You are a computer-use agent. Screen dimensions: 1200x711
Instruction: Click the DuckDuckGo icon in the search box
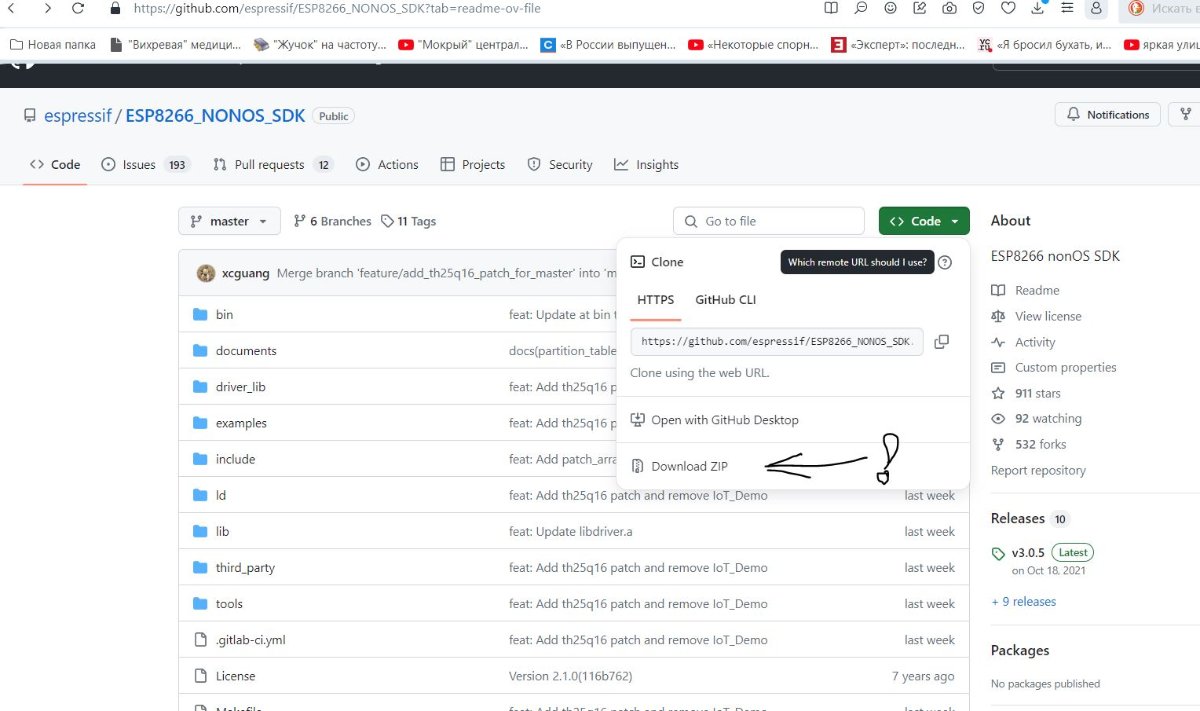pyautogui.click(x=1136, y=8)
